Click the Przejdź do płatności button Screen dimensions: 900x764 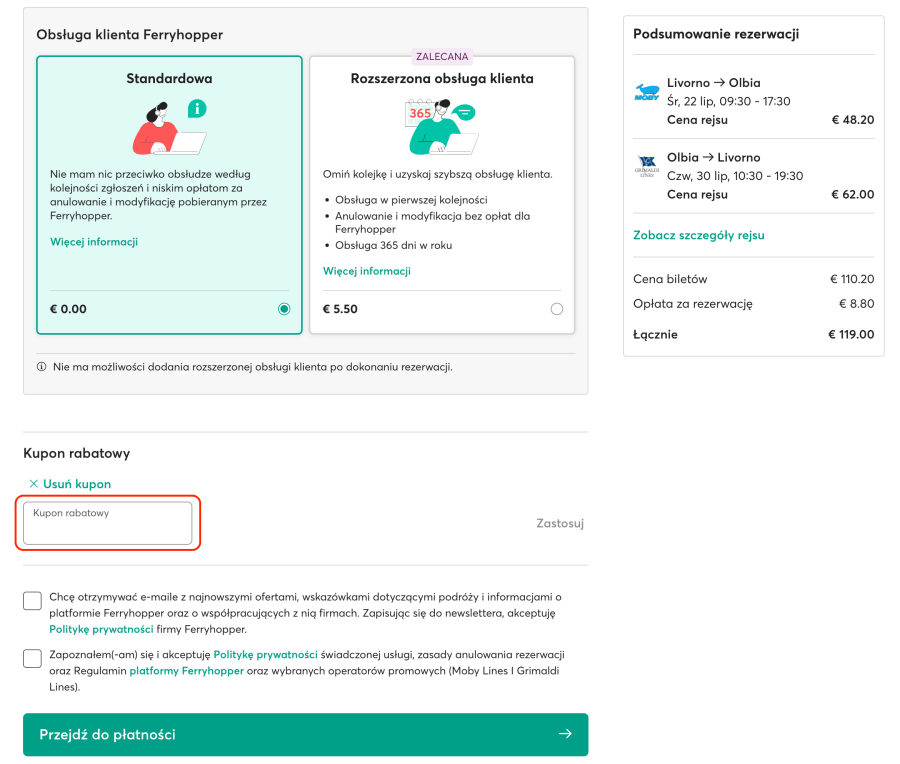[305, 734]
